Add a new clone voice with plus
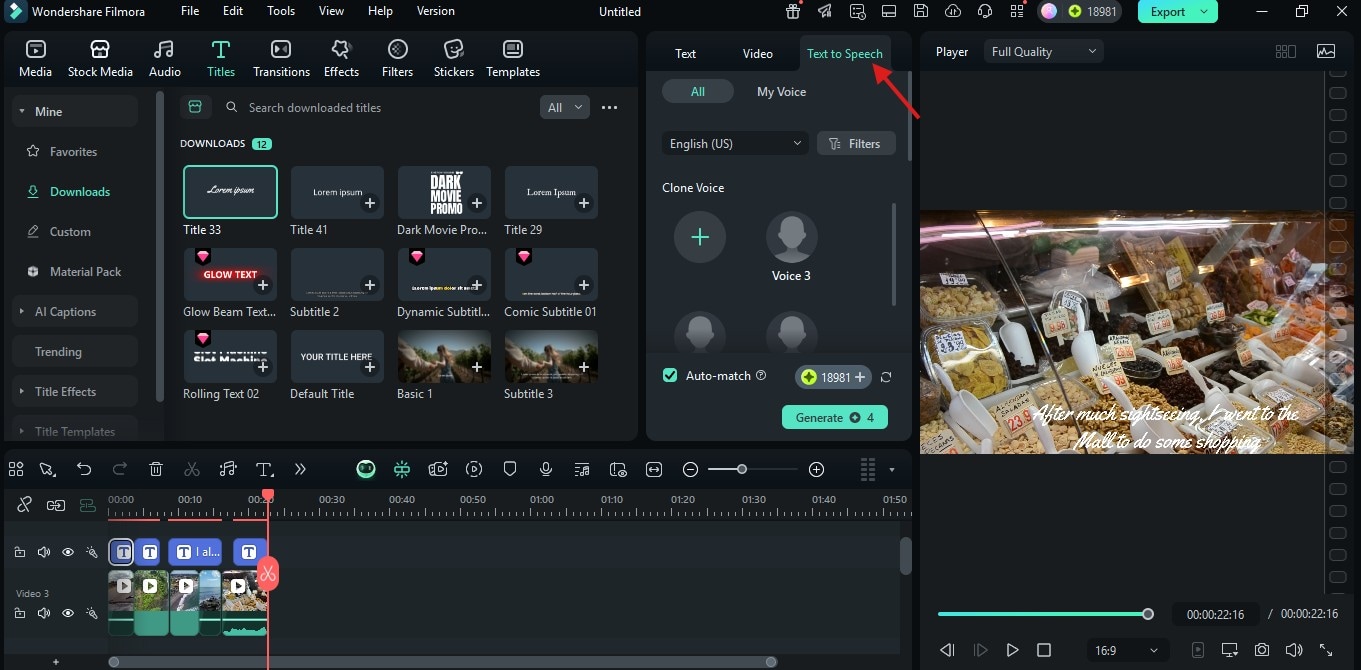 pos(700,237)
